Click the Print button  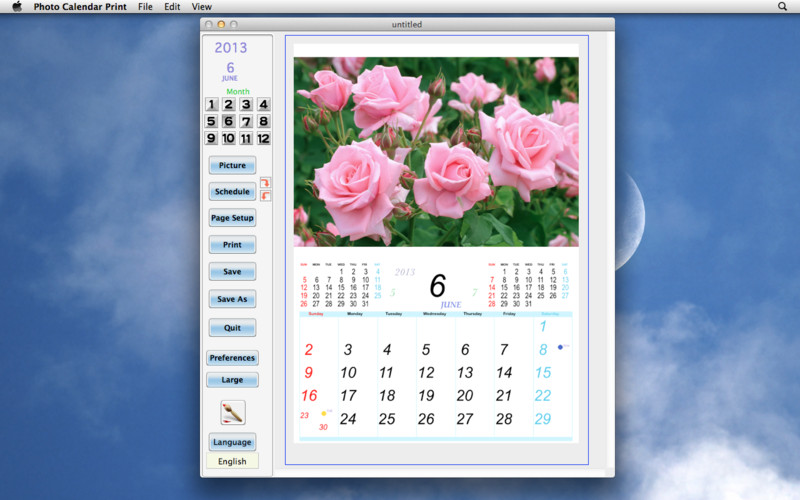[x=232, y=245]
